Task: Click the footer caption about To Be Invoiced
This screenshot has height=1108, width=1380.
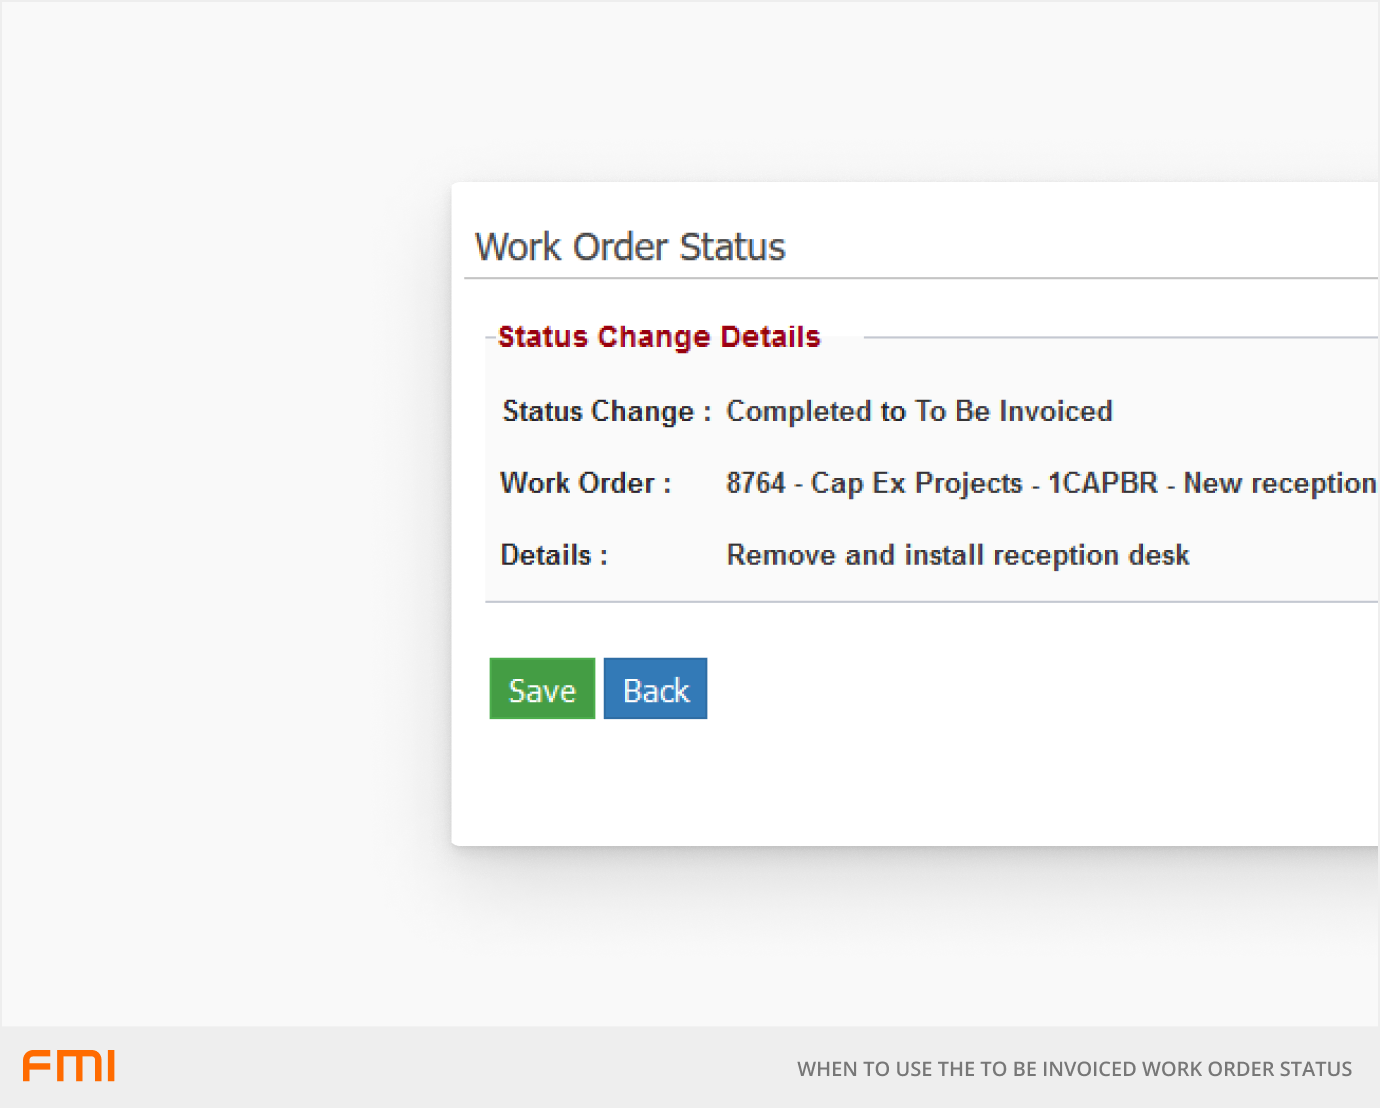Action: 1073,1069
